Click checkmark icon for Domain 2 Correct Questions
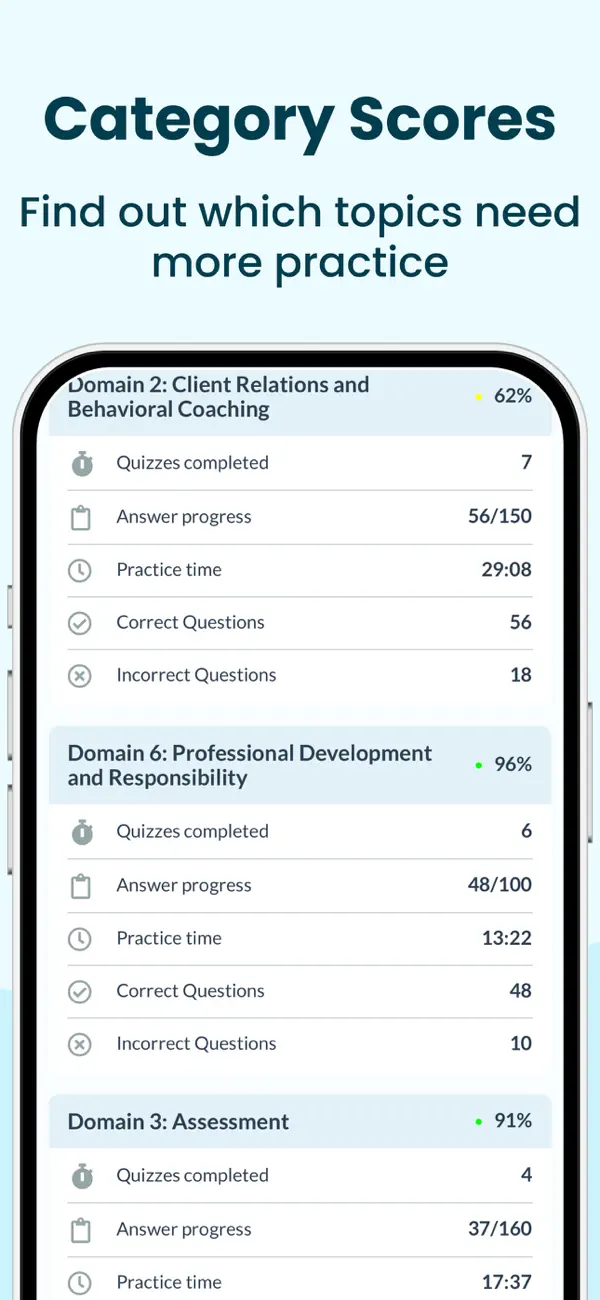The width and height of the screenshot is (600, 1300). click(80, 623)
